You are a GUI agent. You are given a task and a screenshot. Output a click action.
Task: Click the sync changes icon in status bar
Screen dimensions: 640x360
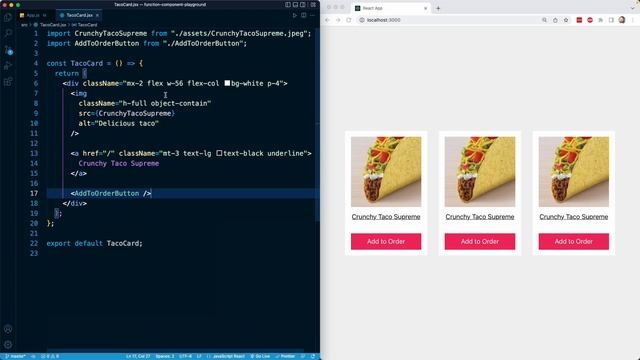pos(33,356)
